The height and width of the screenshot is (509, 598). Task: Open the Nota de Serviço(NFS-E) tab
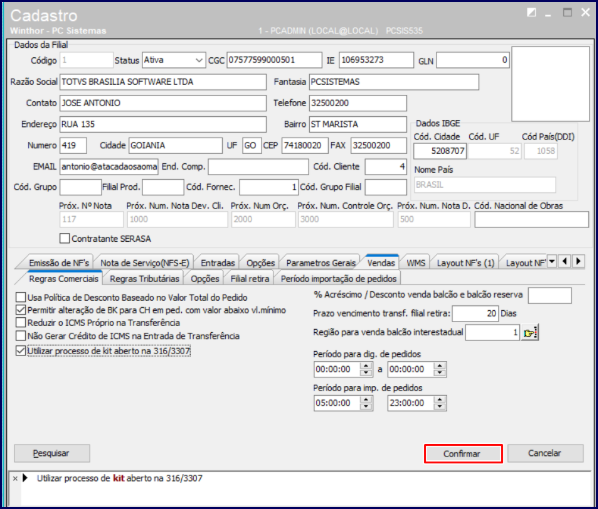(x=145, y=263)
